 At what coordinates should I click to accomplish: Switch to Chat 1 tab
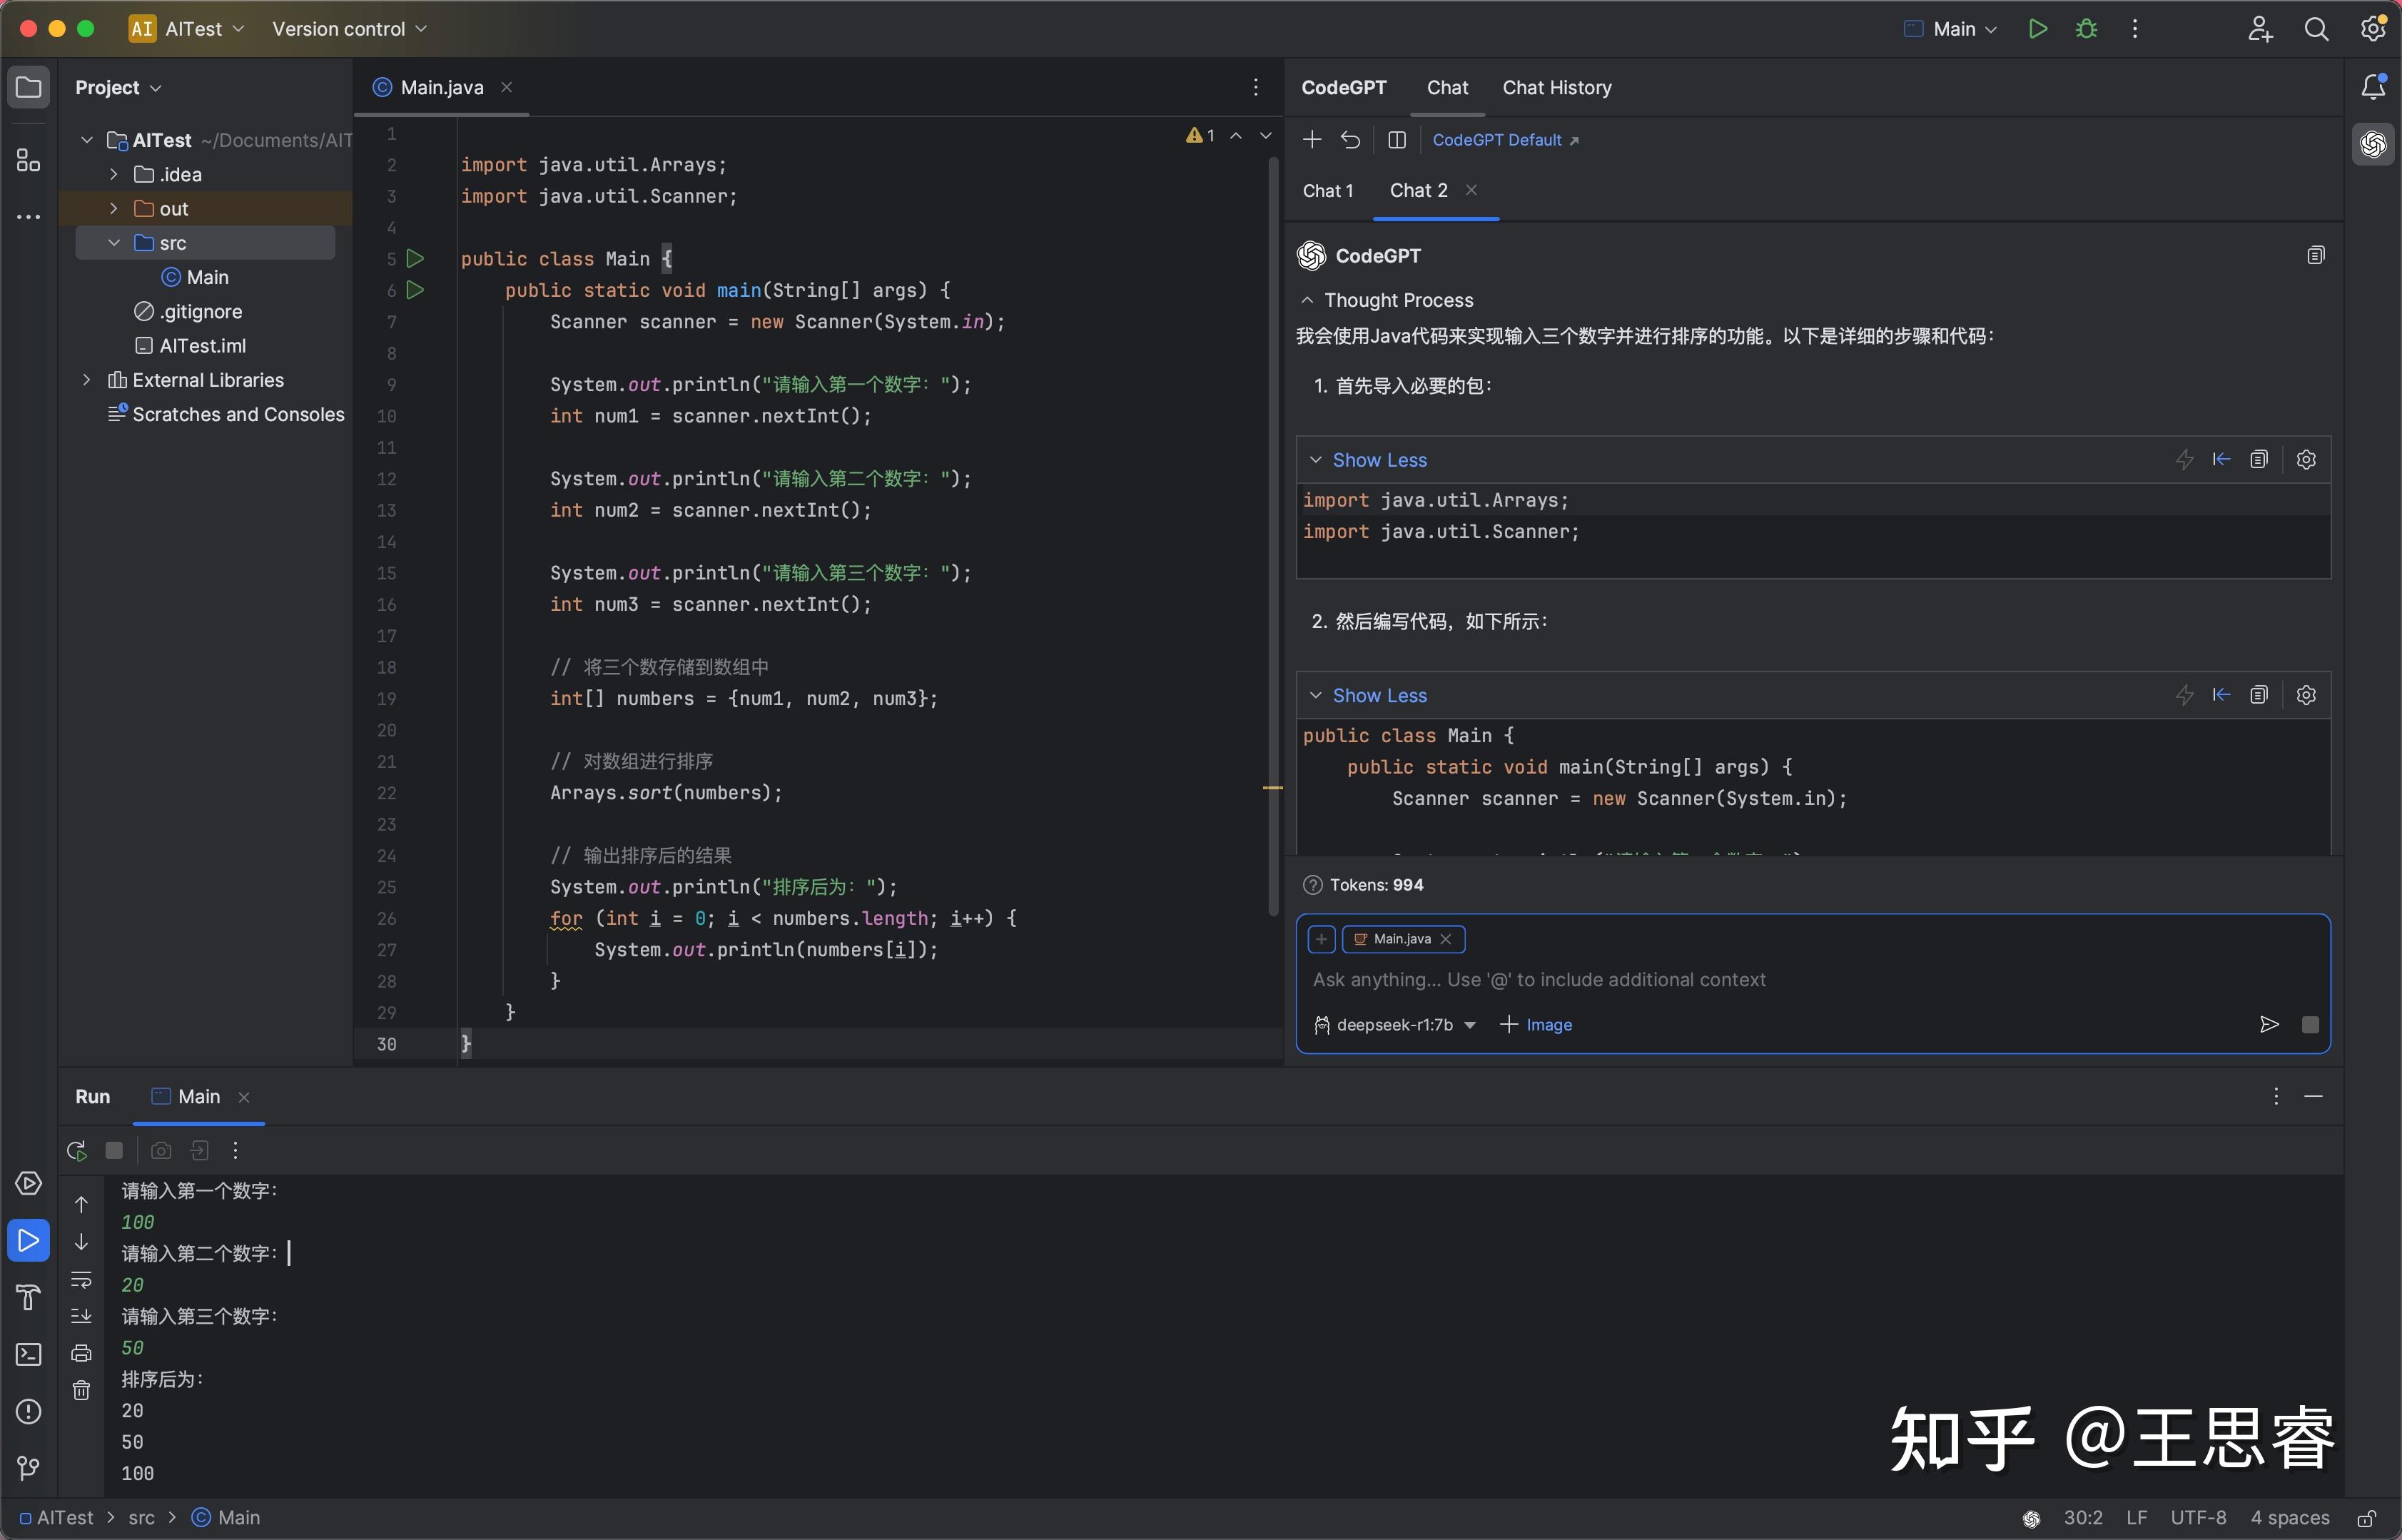pos(1327,191)
